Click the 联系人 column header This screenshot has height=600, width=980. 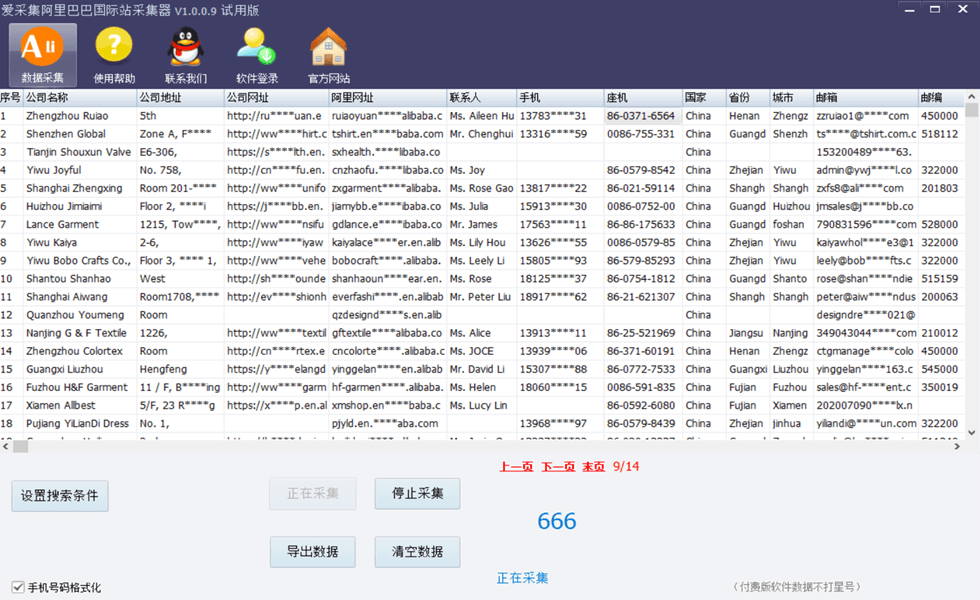[482, 98]
